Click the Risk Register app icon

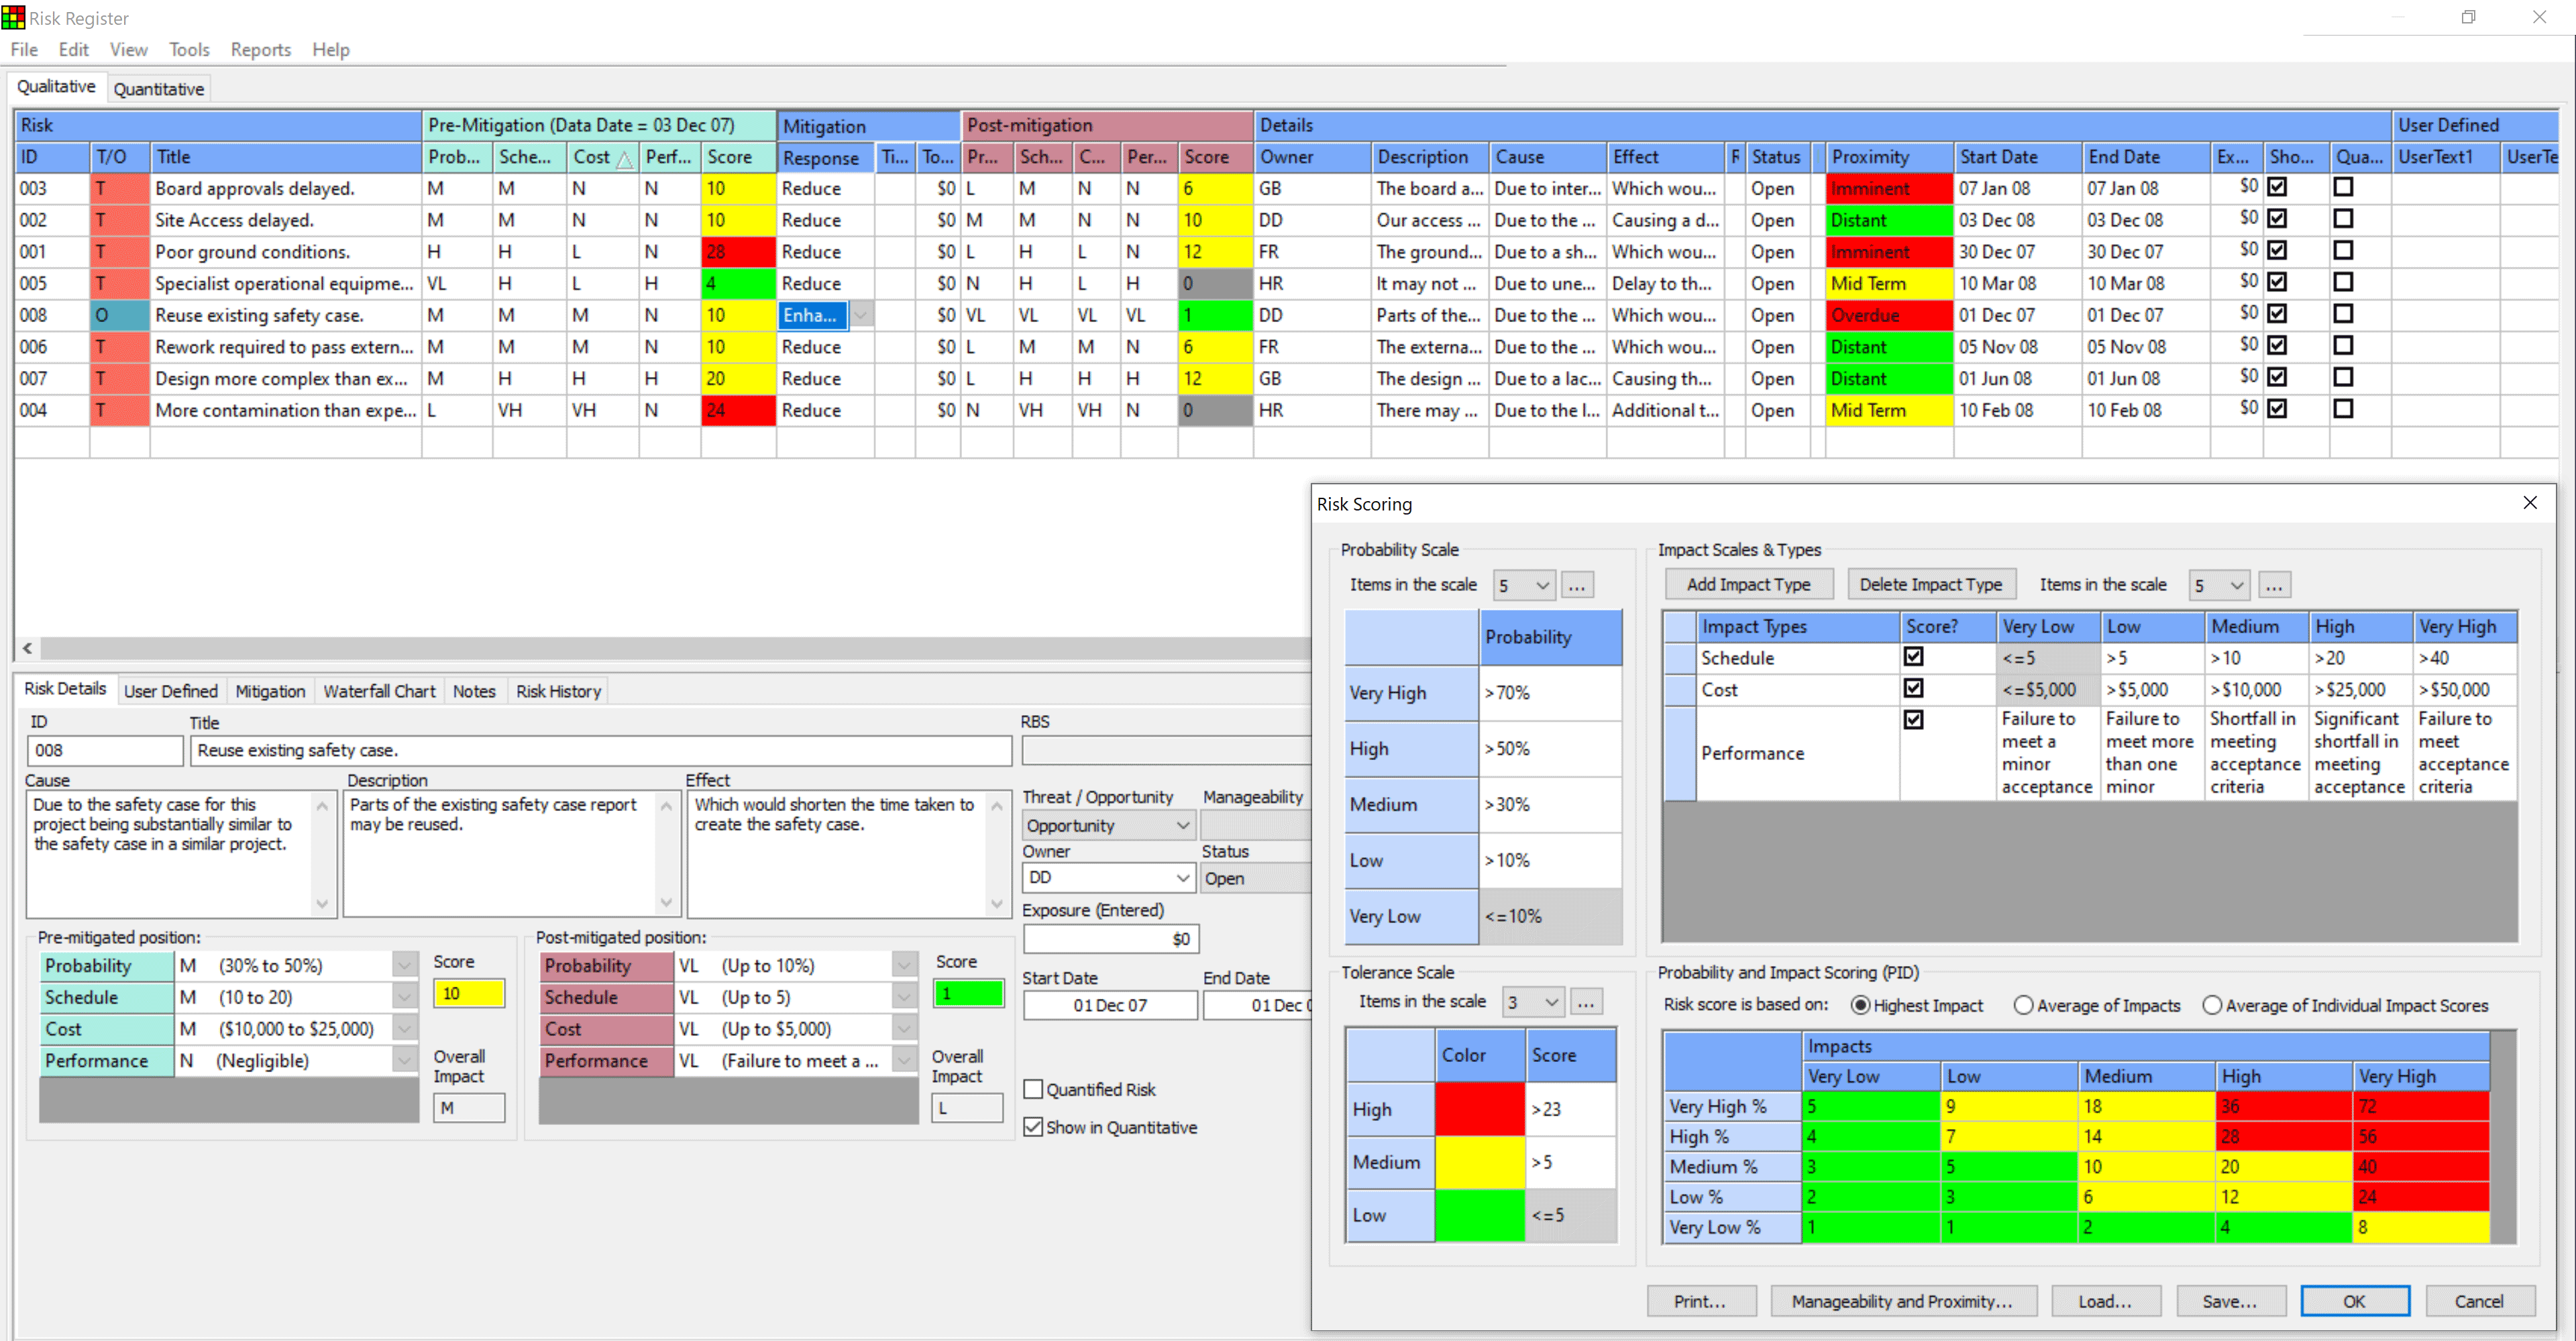point(13,17)
